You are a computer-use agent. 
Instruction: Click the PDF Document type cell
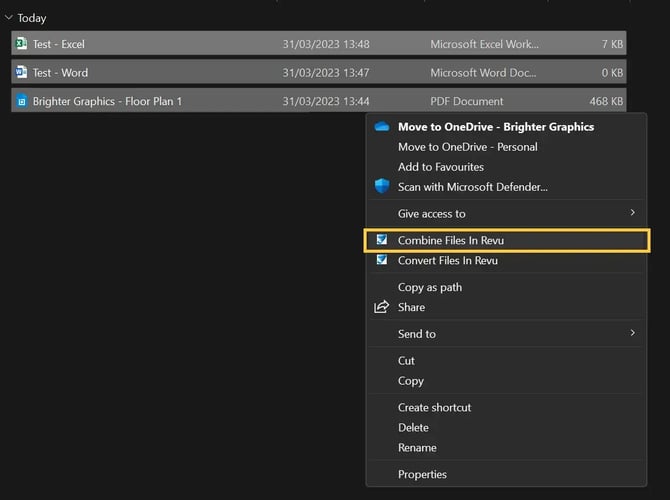point(467,101)
